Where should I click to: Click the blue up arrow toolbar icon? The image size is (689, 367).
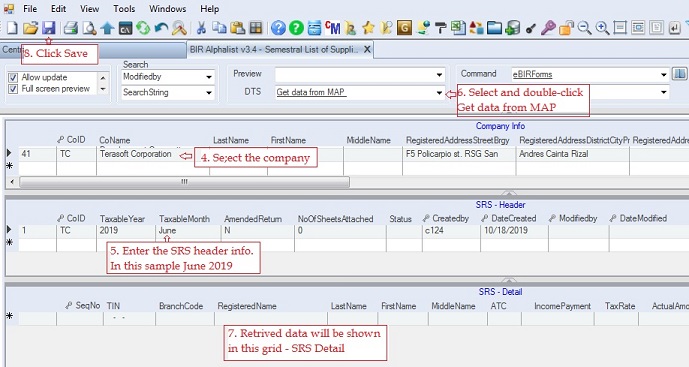(x=107, y=29)
